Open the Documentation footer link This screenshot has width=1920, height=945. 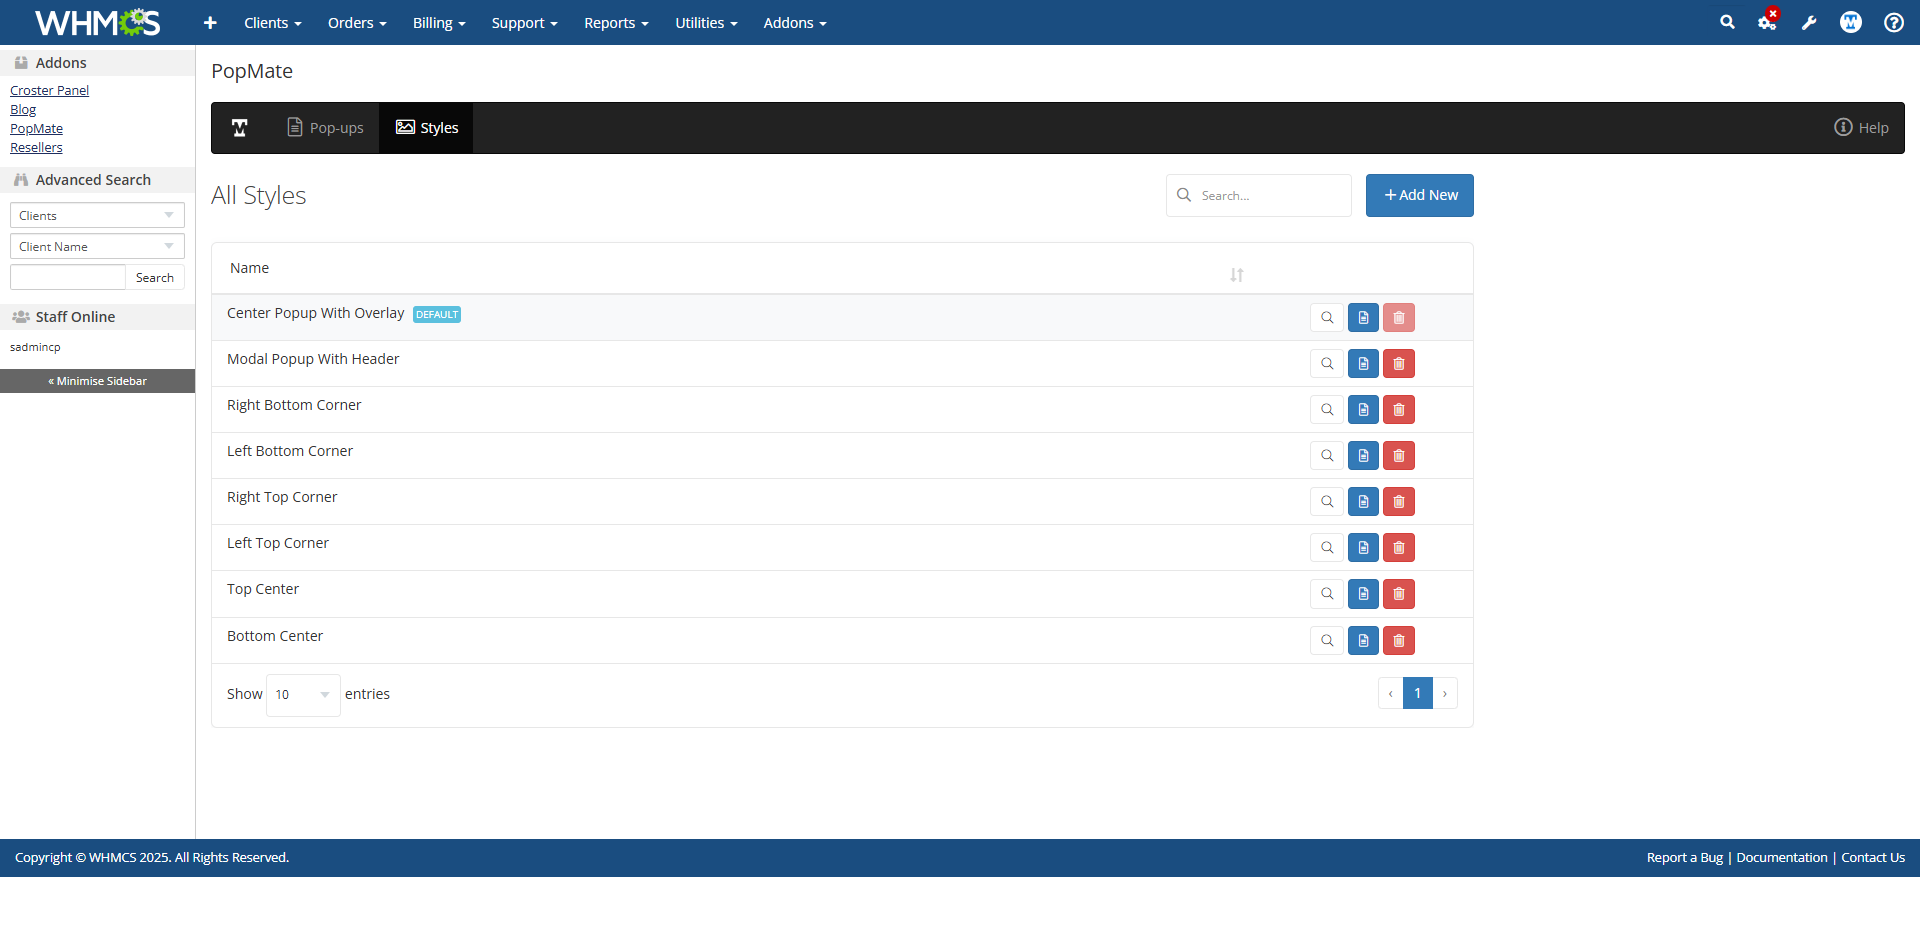(1782, 857)
